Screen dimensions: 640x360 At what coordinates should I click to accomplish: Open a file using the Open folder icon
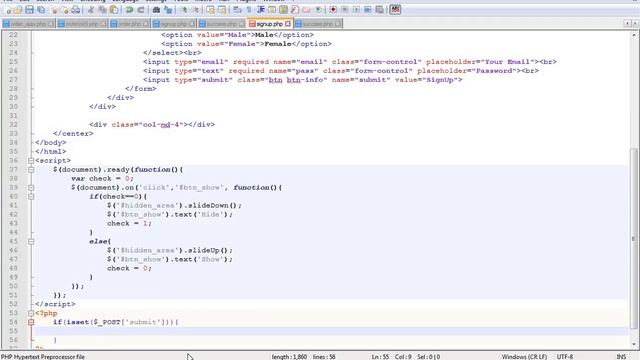point(18,10)
